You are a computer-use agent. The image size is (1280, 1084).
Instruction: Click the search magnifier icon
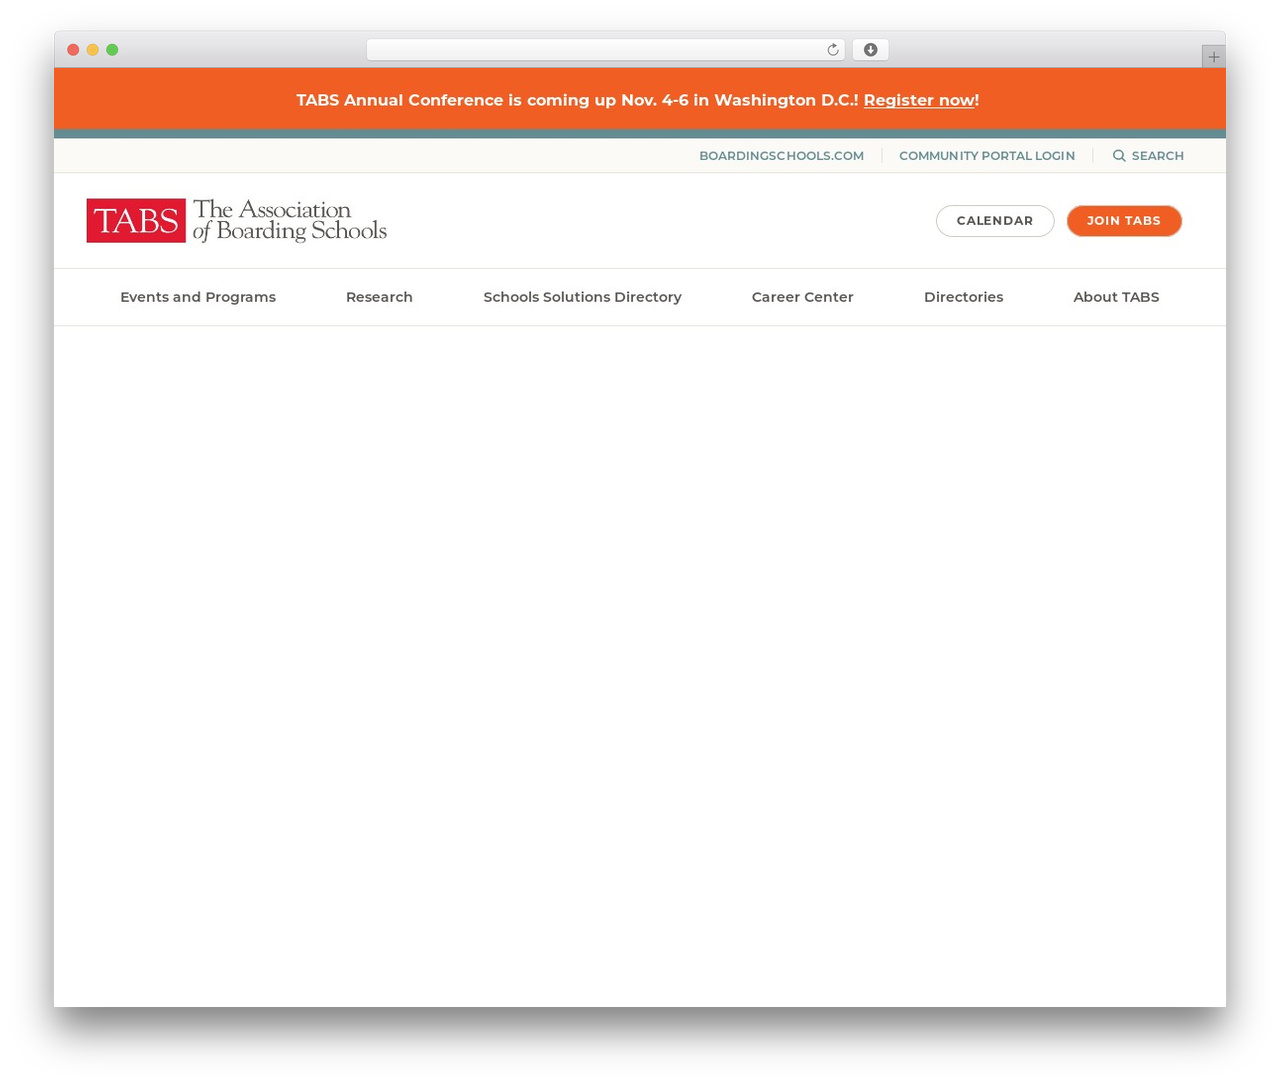point(1119,156)
